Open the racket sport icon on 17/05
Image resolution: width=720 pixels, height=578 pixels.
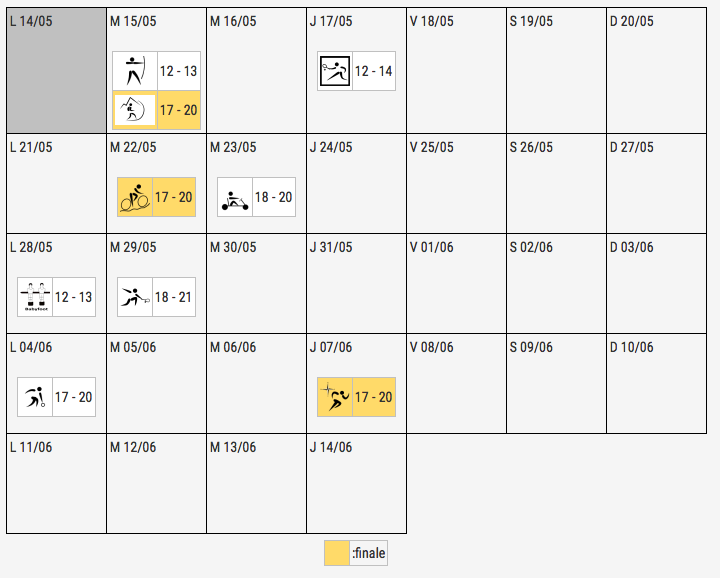tap(335, 71)
